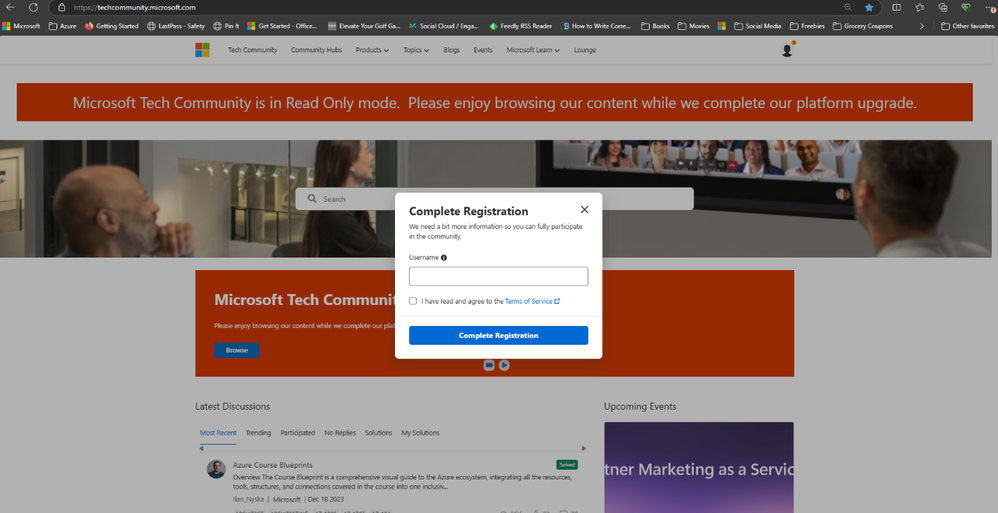Play the banner carousel
Image resolution: width=998 pixels, height=513 pixels.
(504, 365)
